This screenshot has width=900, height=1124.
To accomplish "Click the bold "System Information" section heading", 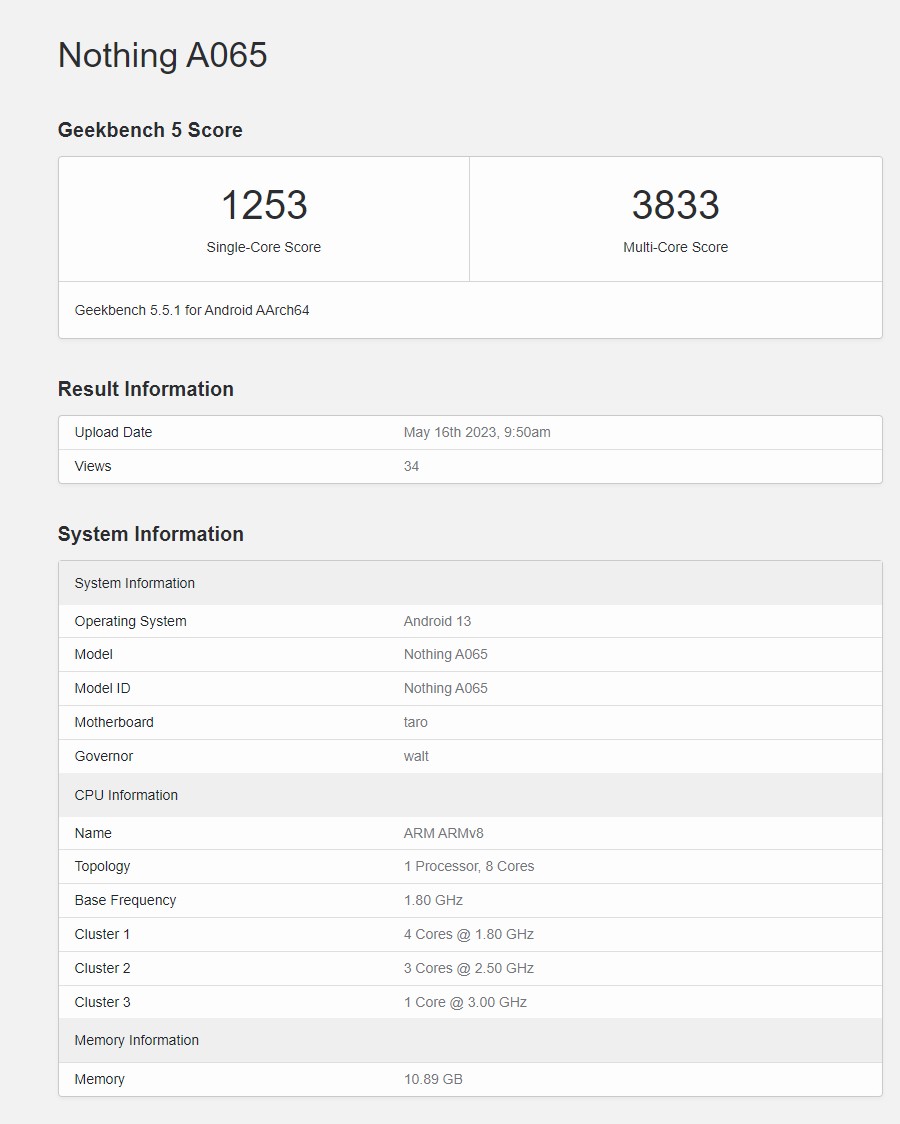I will pos(151,534).
